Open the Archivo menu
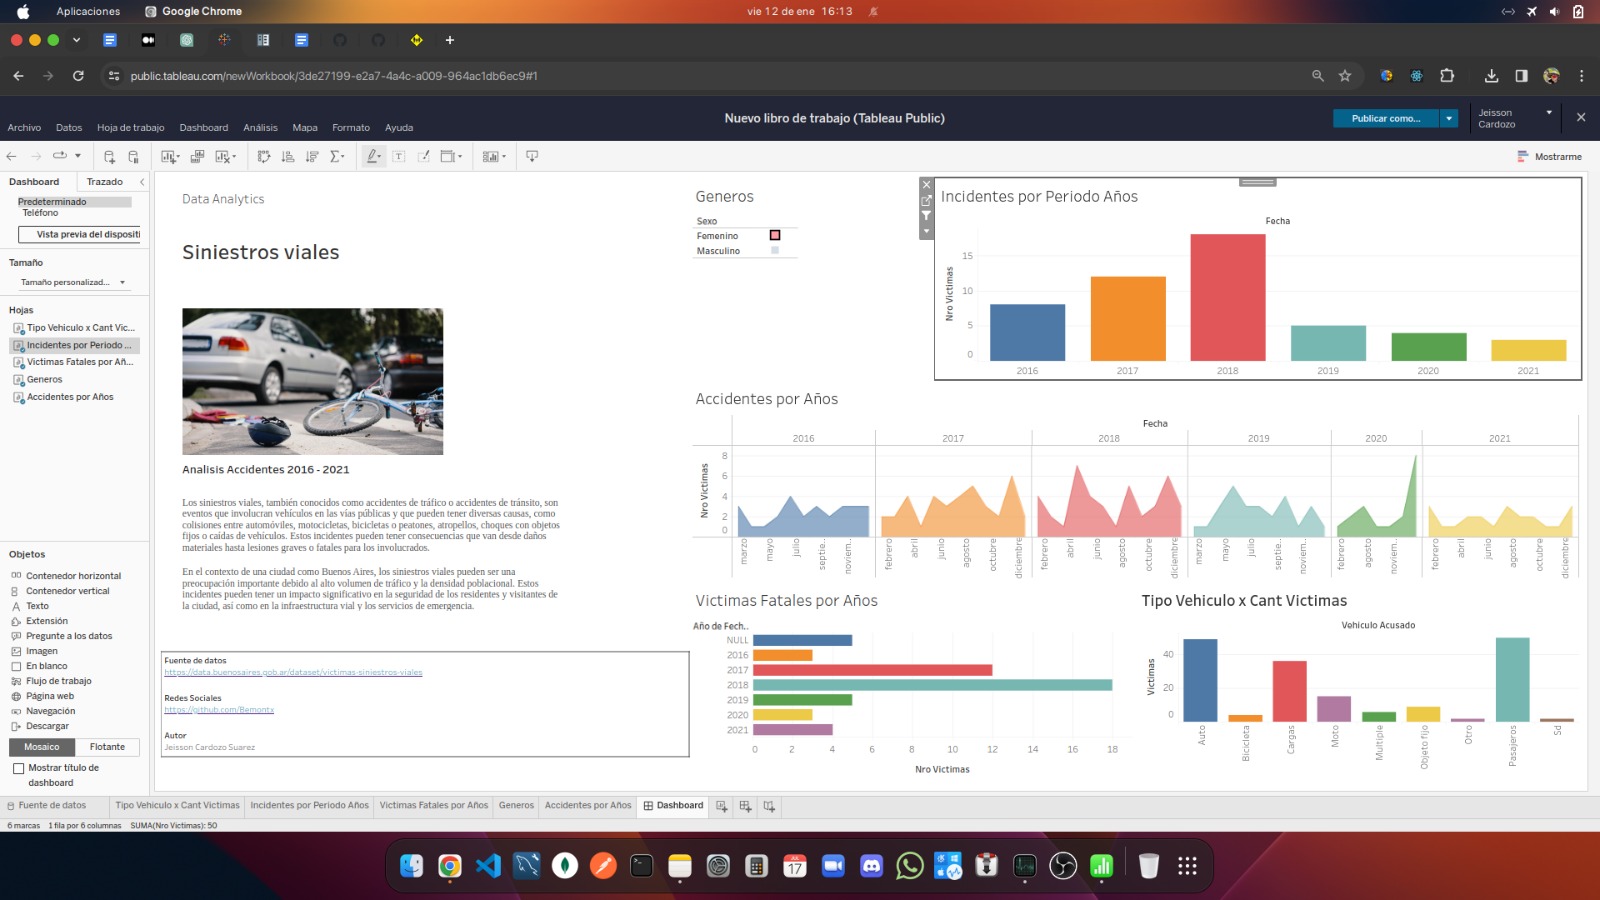 coord(24,128)
